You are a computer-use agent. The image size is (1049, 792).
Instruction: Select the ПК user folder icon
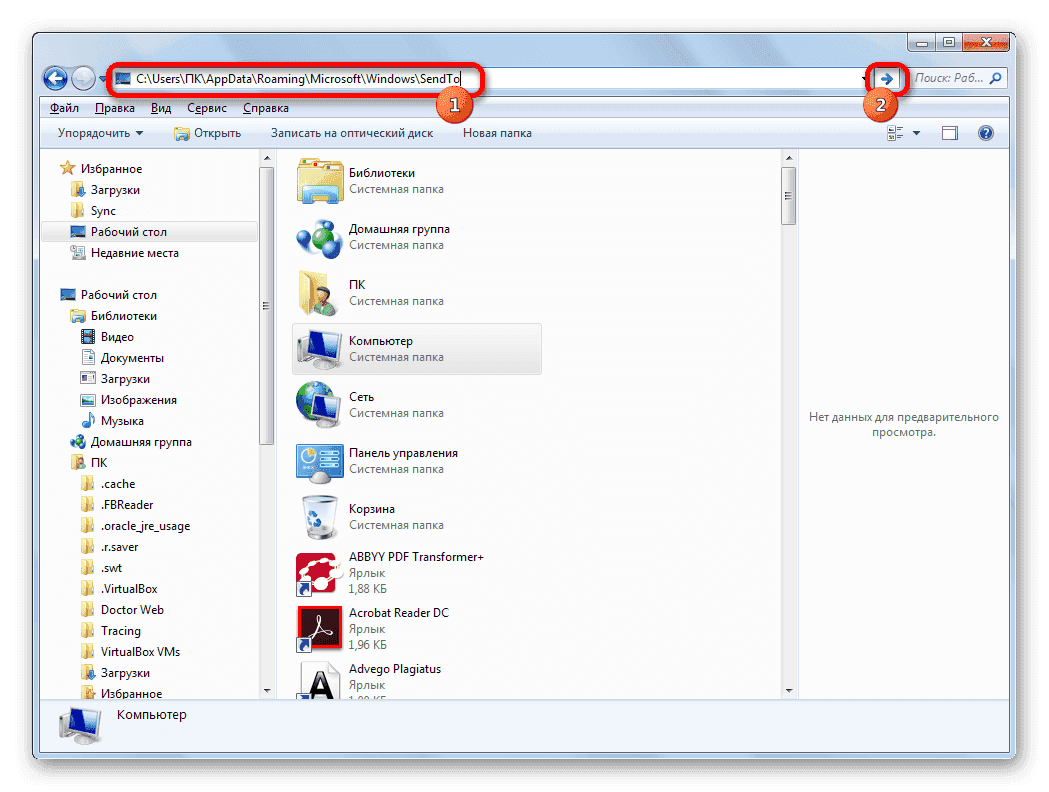tap(317, 293)
